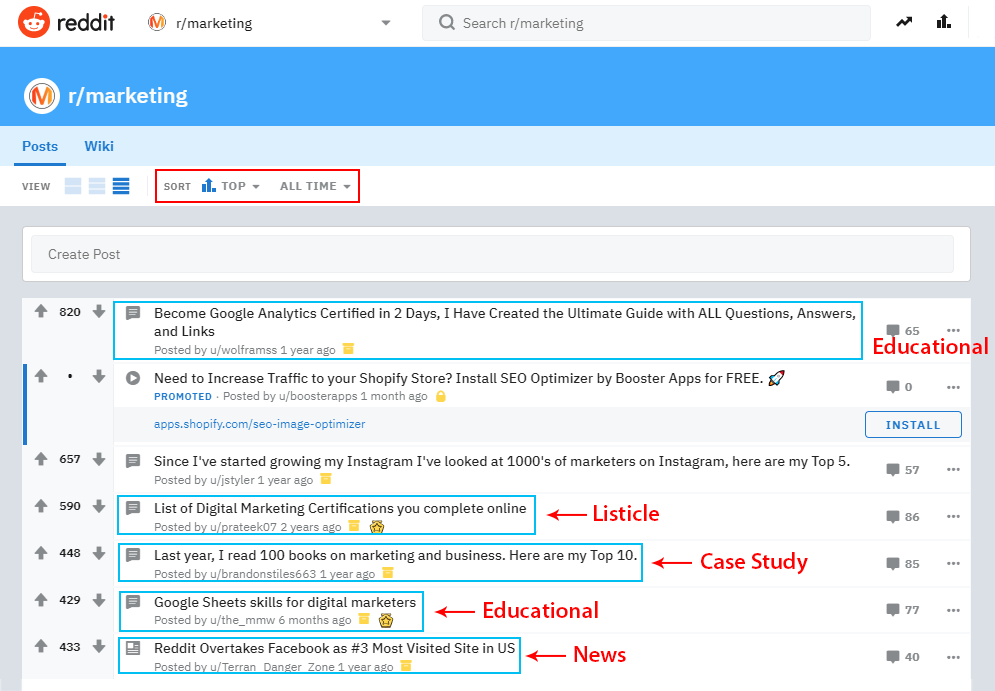Visit u/prateek07 user profile

[244, 527]
